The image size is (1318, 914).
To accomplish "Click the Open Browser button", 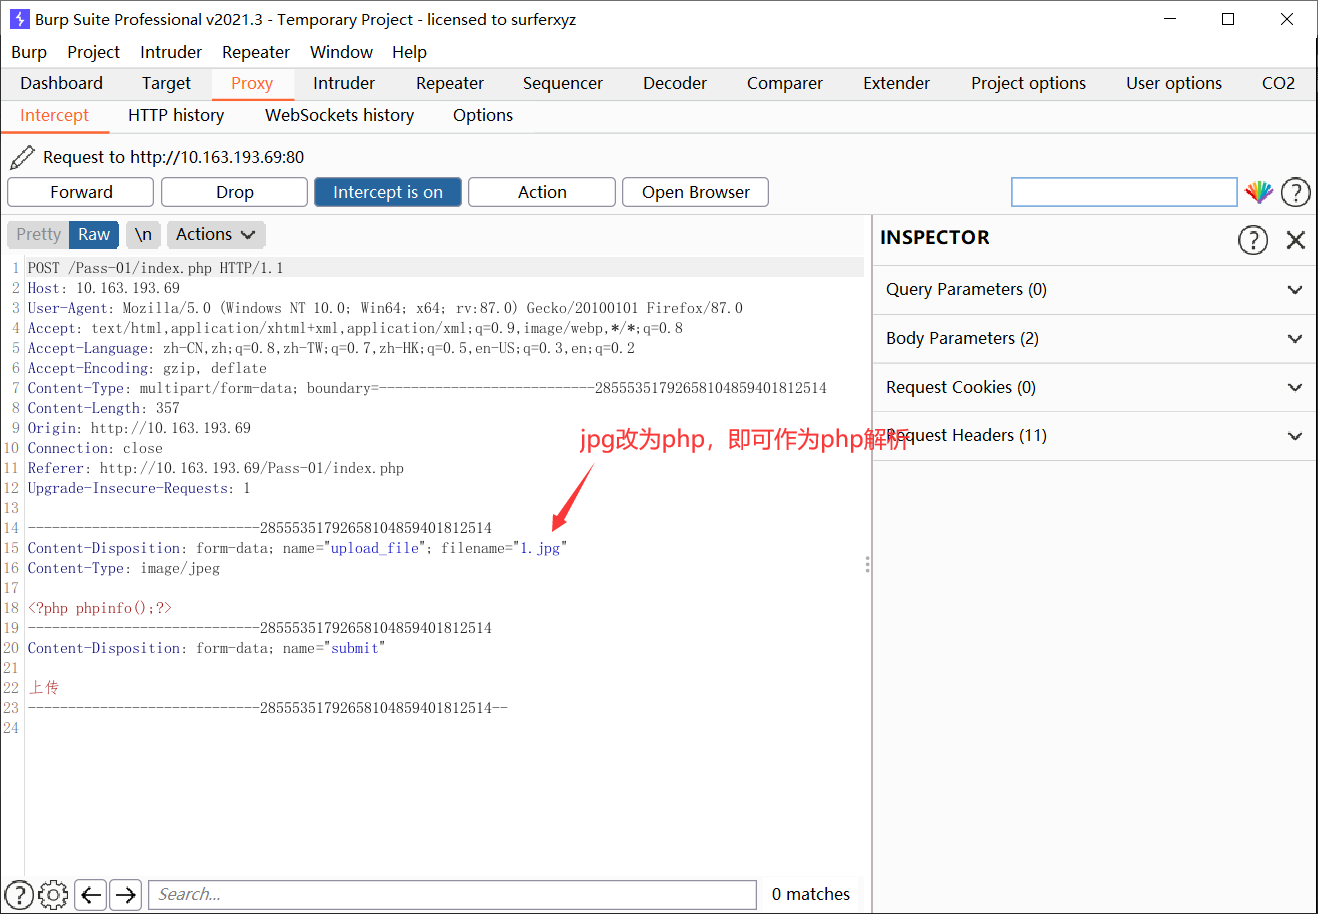I will [696, 192].
